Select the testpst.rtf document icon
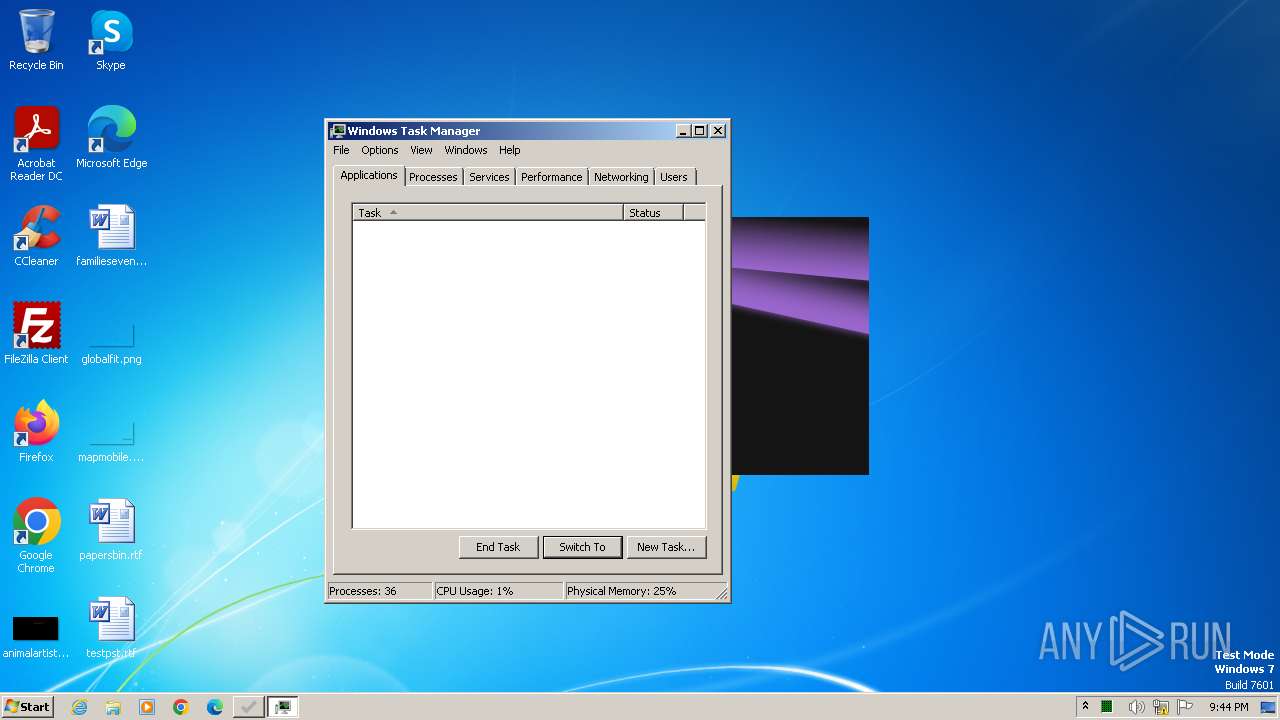 point(111,627)
